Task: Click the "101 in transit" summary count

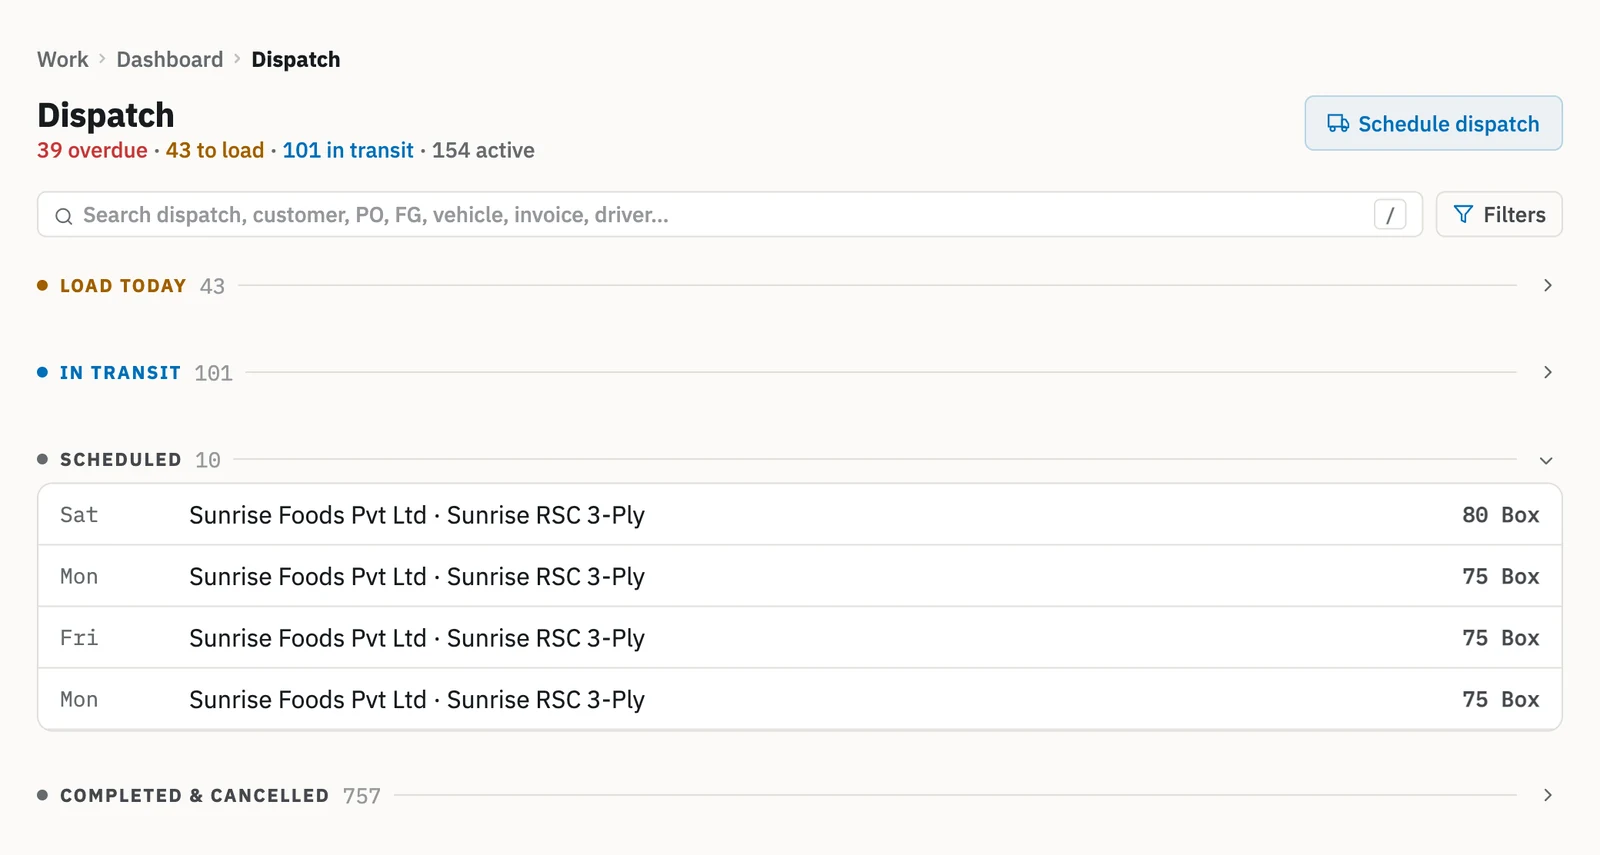Action: [x=348, y=150]
